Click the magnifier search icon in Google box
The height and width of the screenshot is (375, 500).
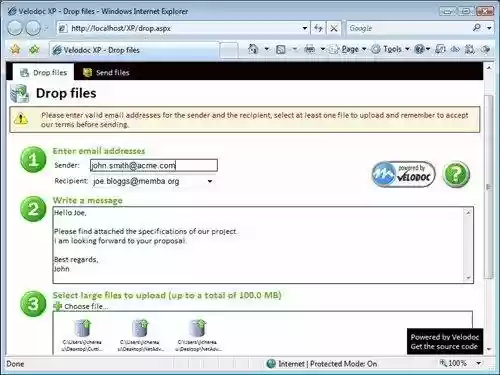coord(477,28)
